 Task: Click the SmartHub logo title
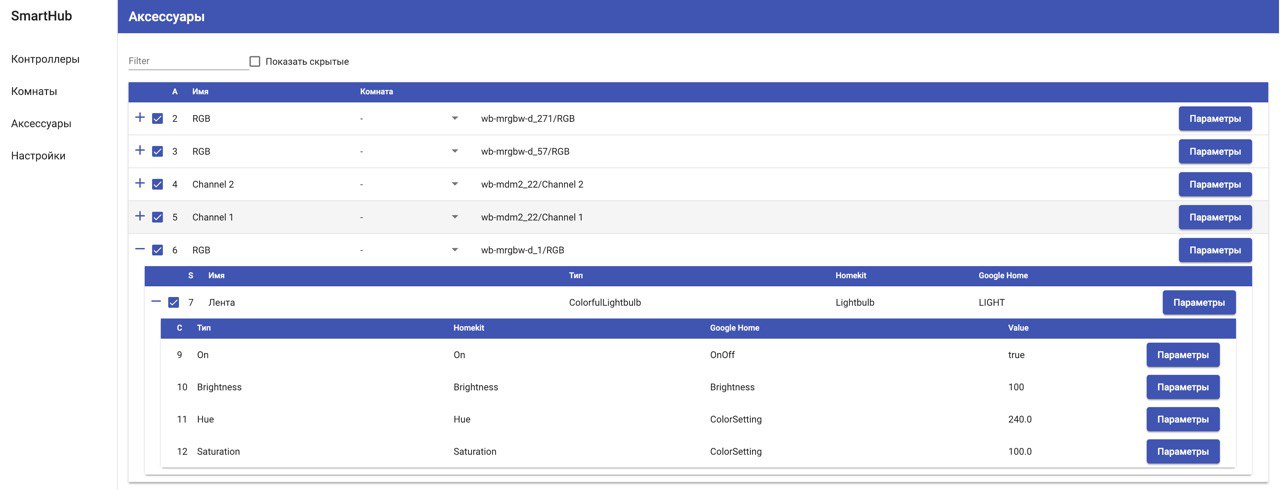click(41, 16)
